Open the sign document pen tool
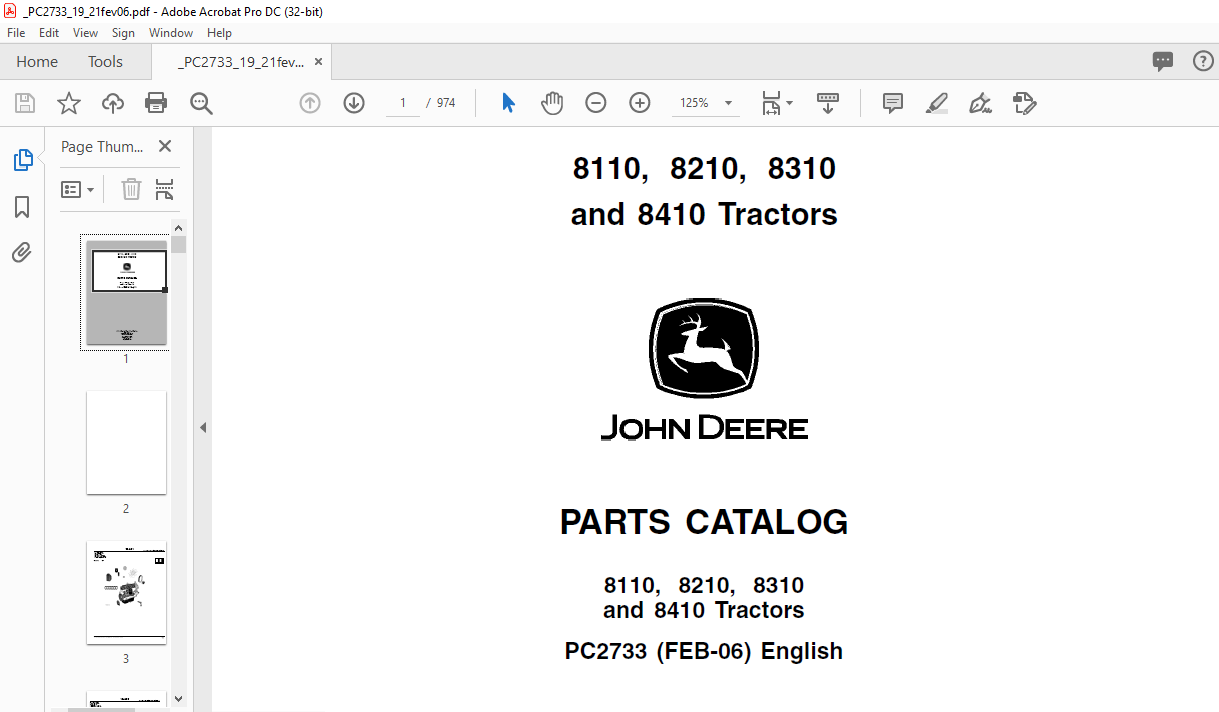 pos(980,103)
